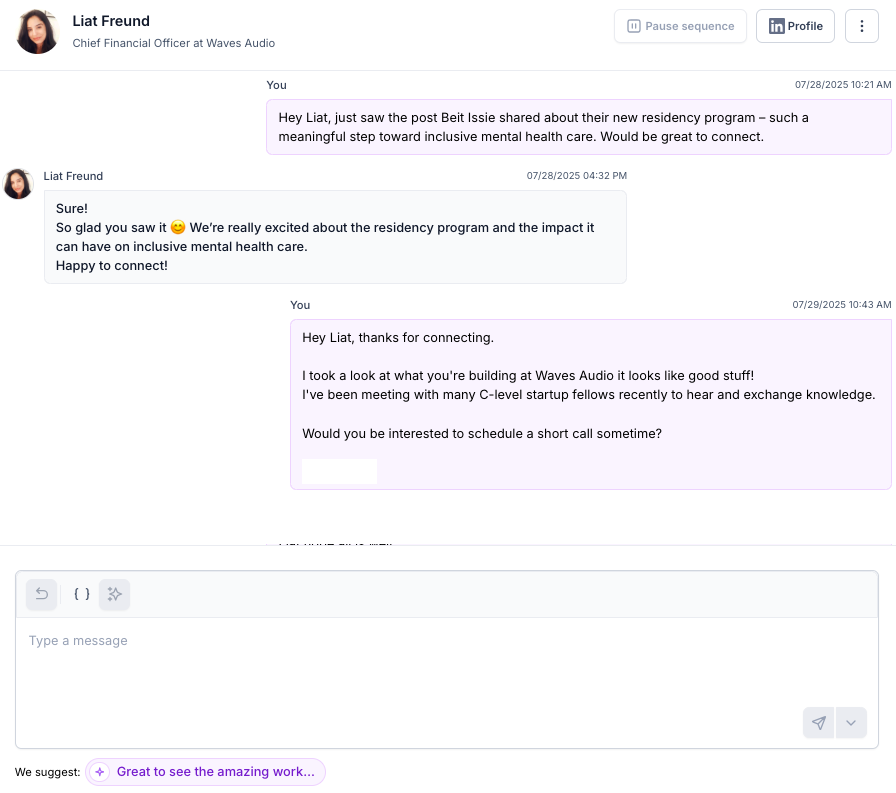Screen dimensions: 896x793
Task: Click the message about Beit Issie residency program
Action: pos(579,127)
